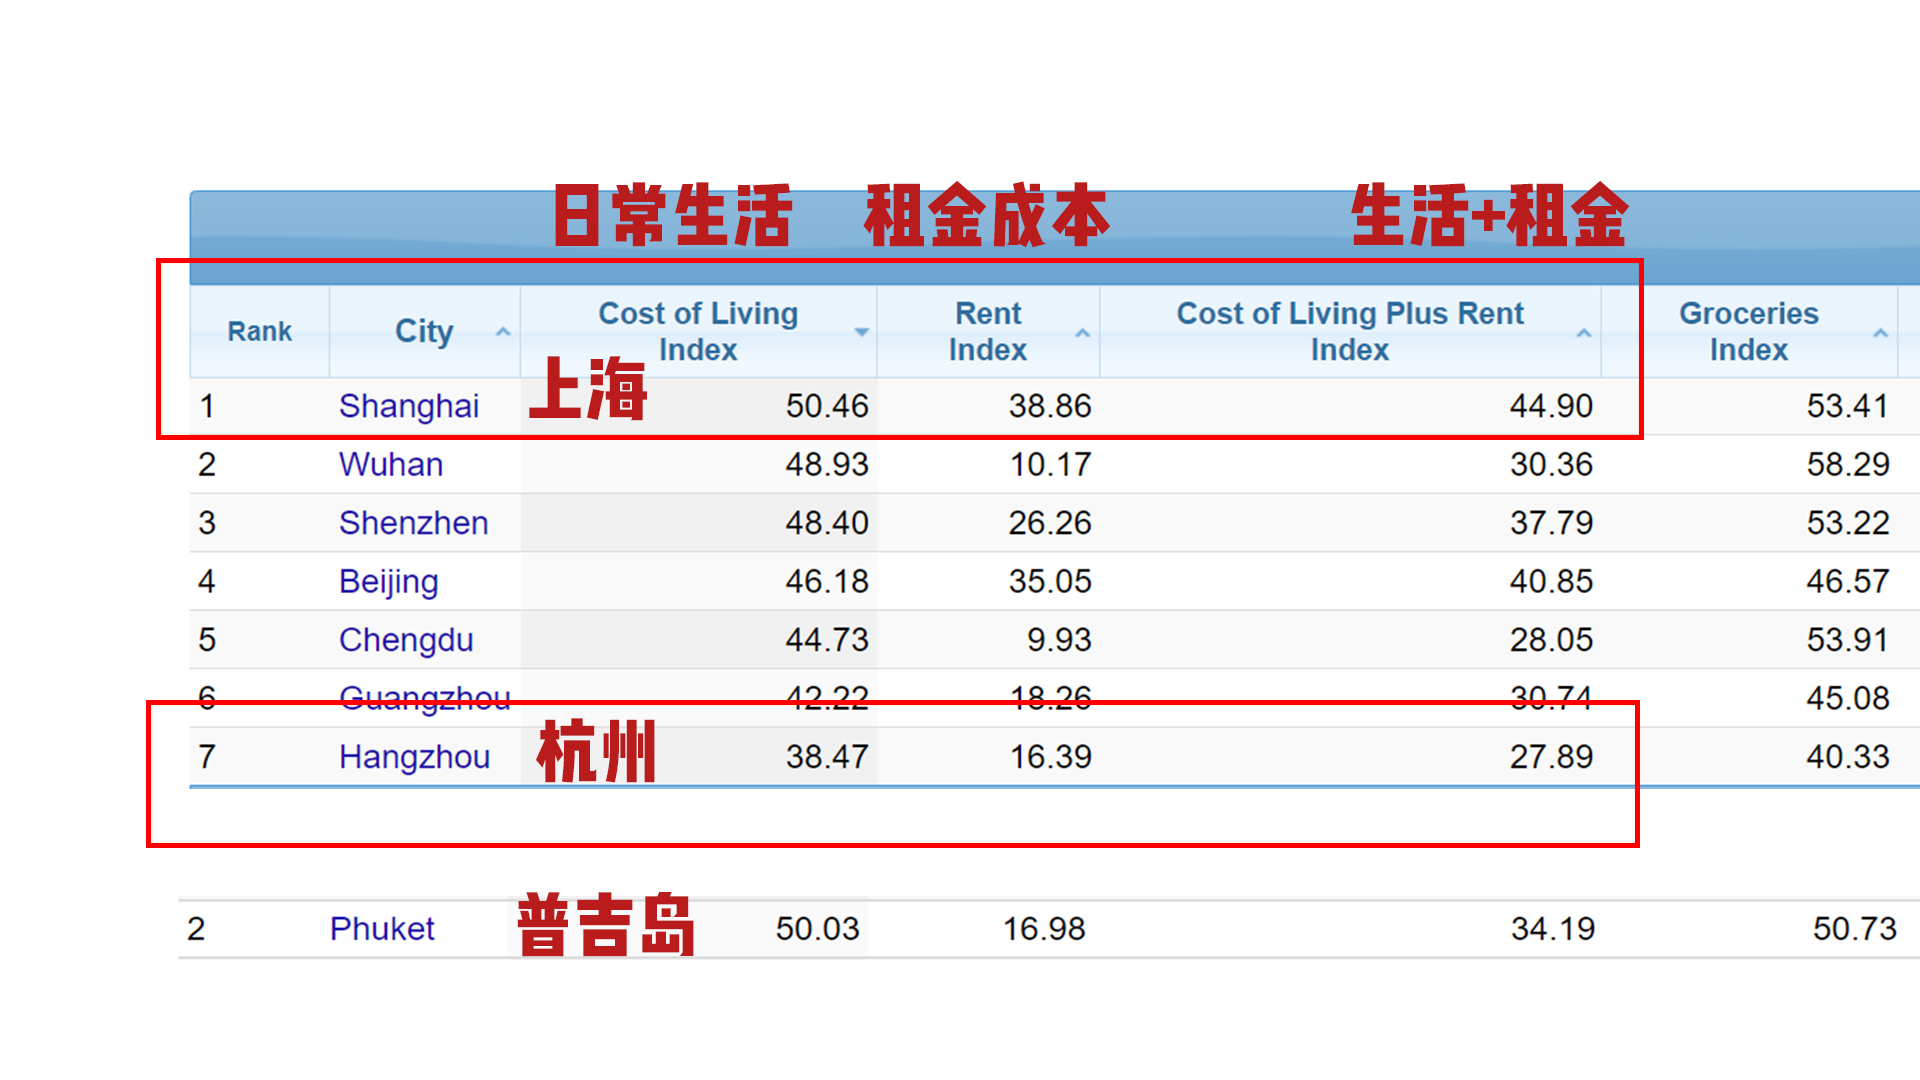Sort table by Rank column header
1920x1080 pixels.
point(259,331)
